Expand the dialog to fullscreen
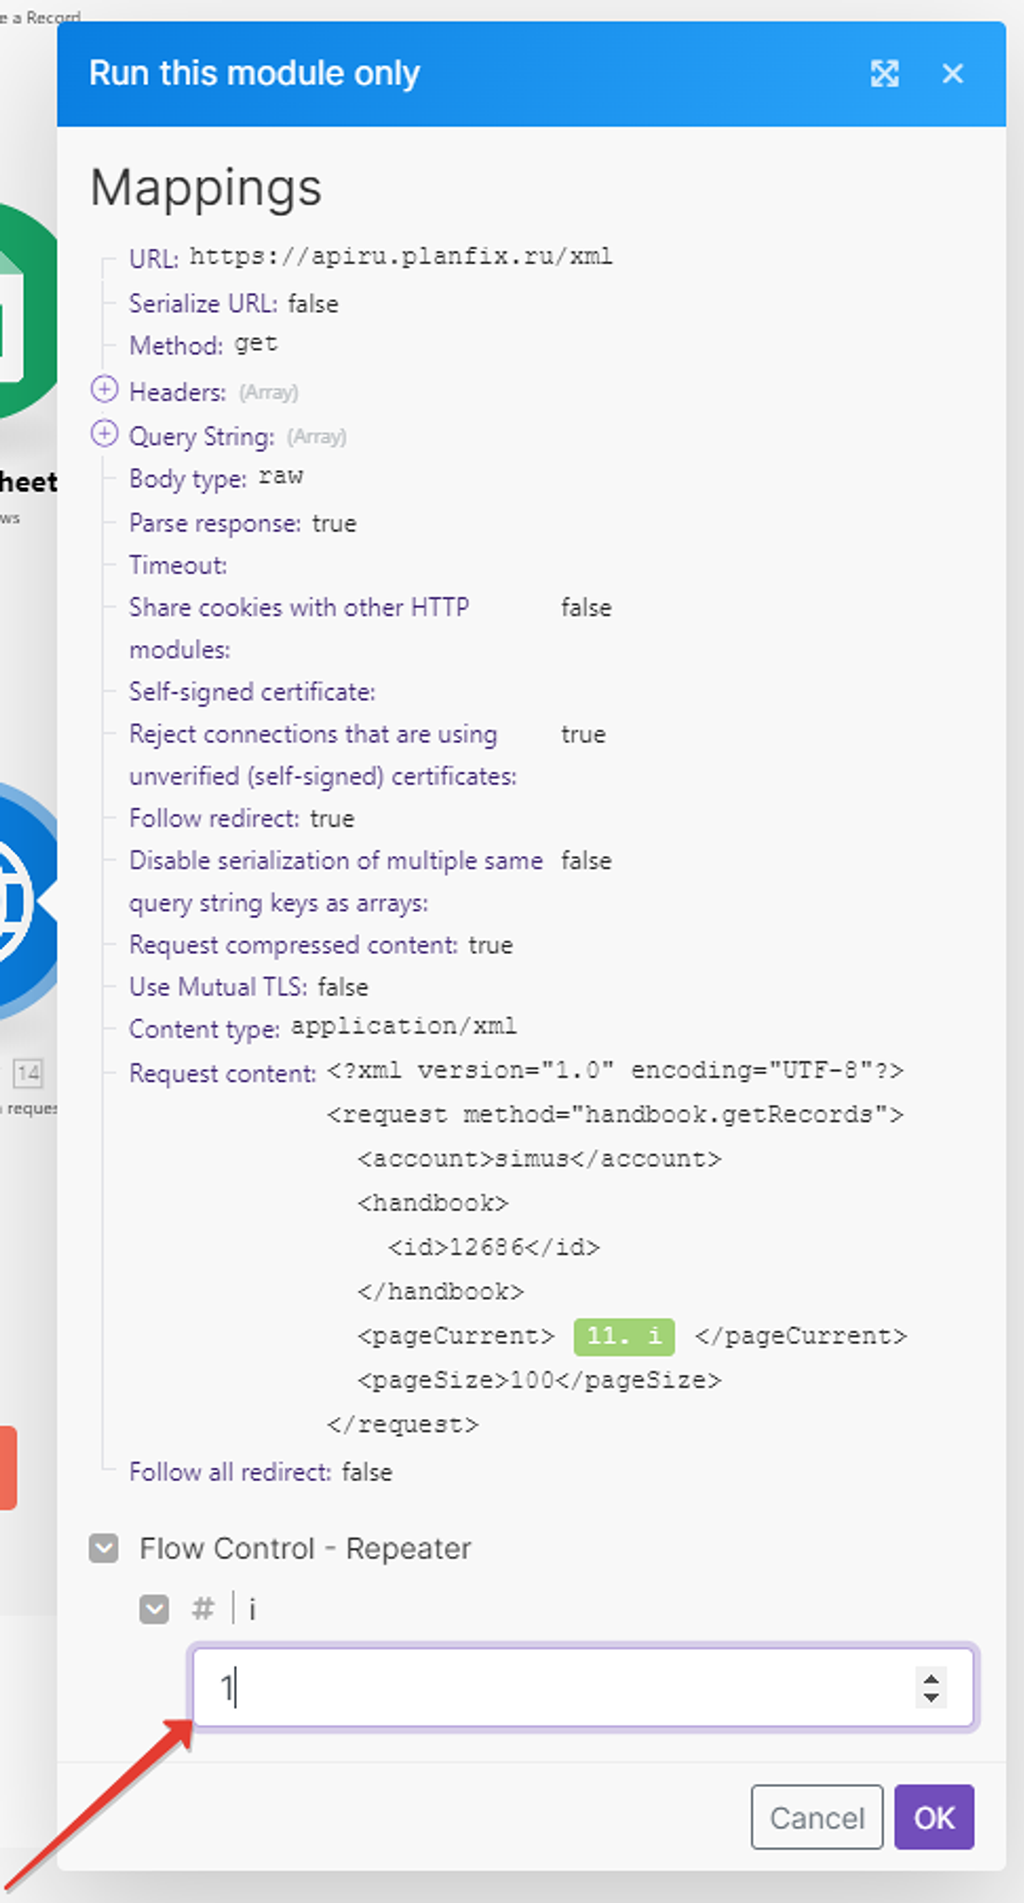 (x=884, y=73)
